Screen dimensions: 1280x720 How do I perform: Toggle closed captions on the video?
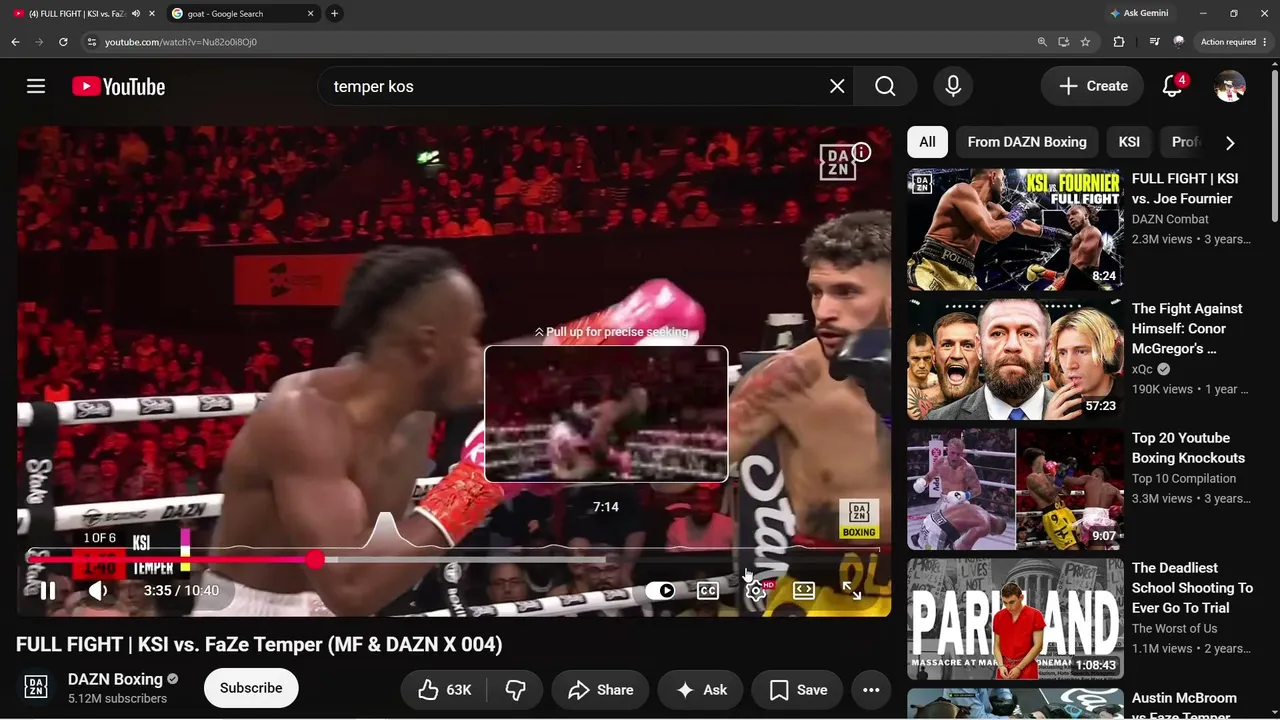(x=708, y=590)
